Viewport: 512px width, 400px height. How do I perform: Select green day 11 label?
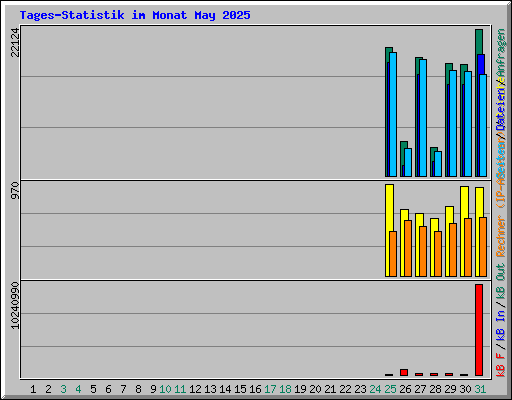click(x=180, y=389)
